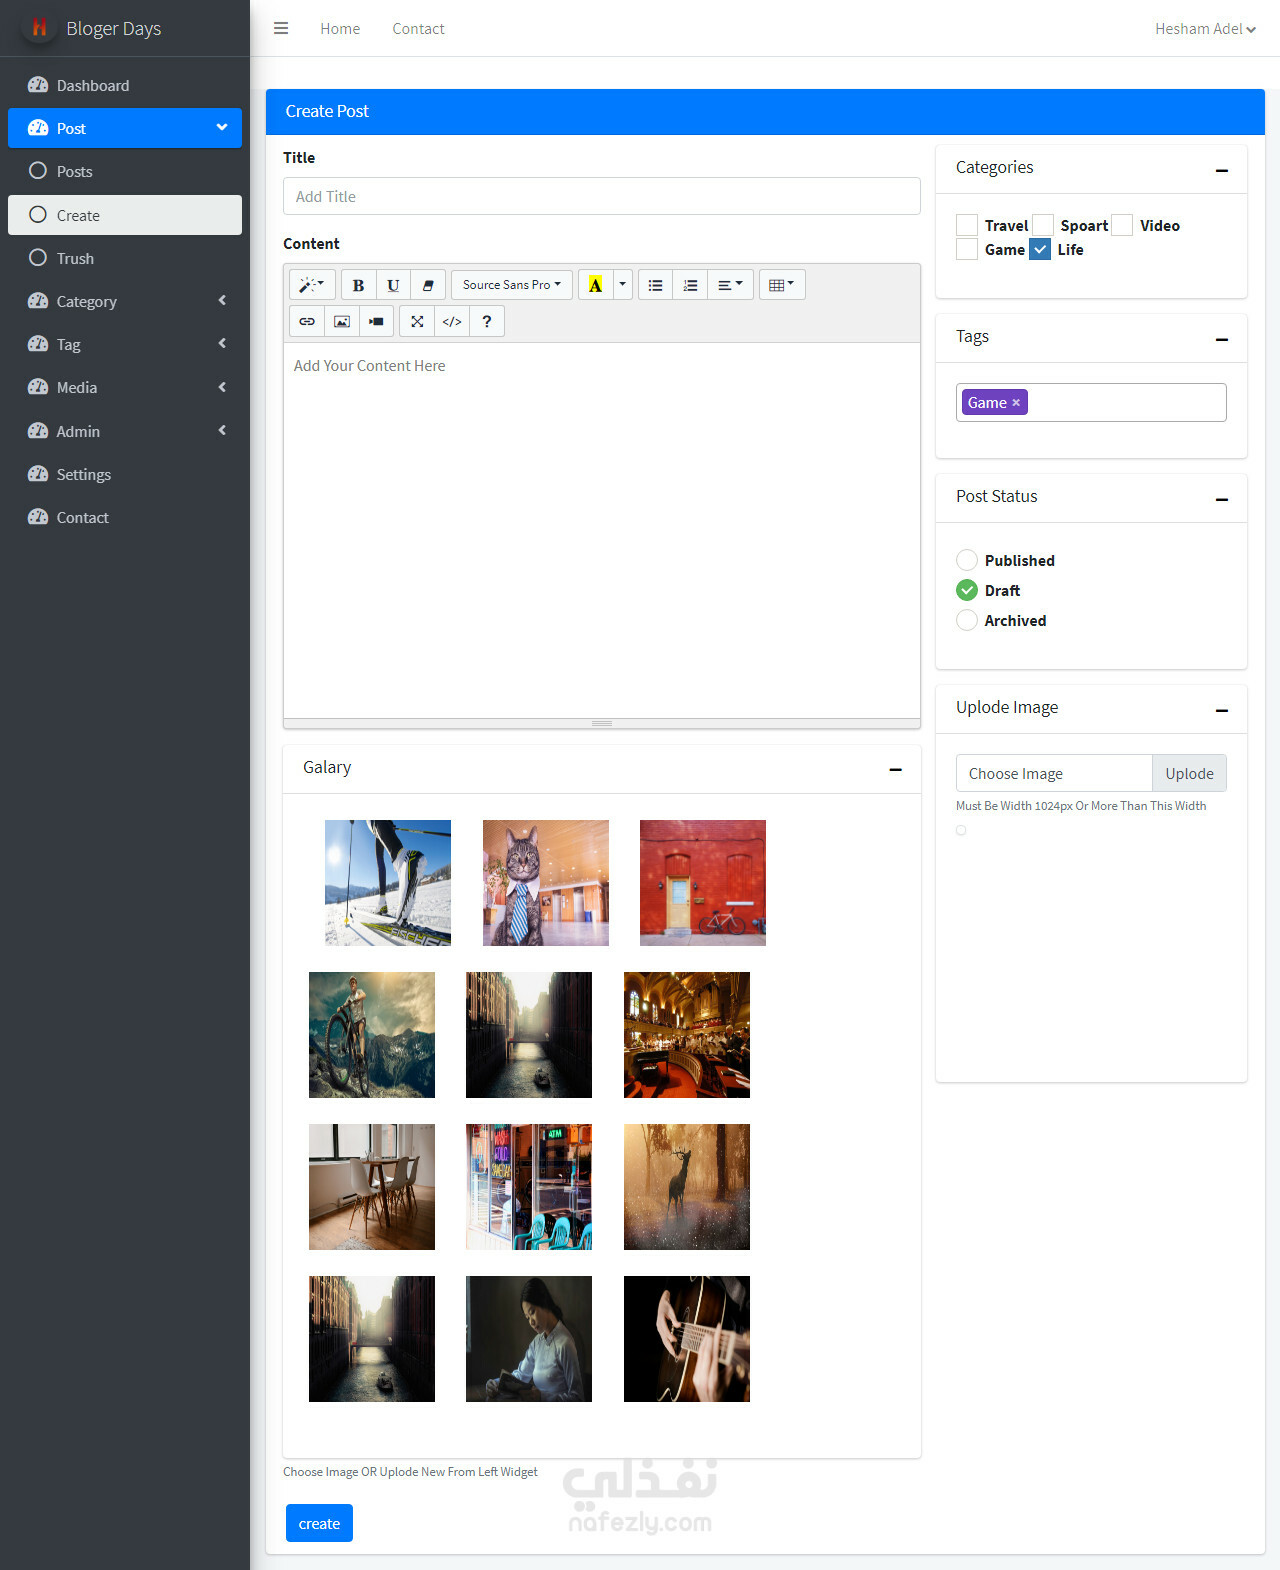Collapse the Tags card
1280x1570 pixels.
pyautogui.click(x=1222, y=339)
